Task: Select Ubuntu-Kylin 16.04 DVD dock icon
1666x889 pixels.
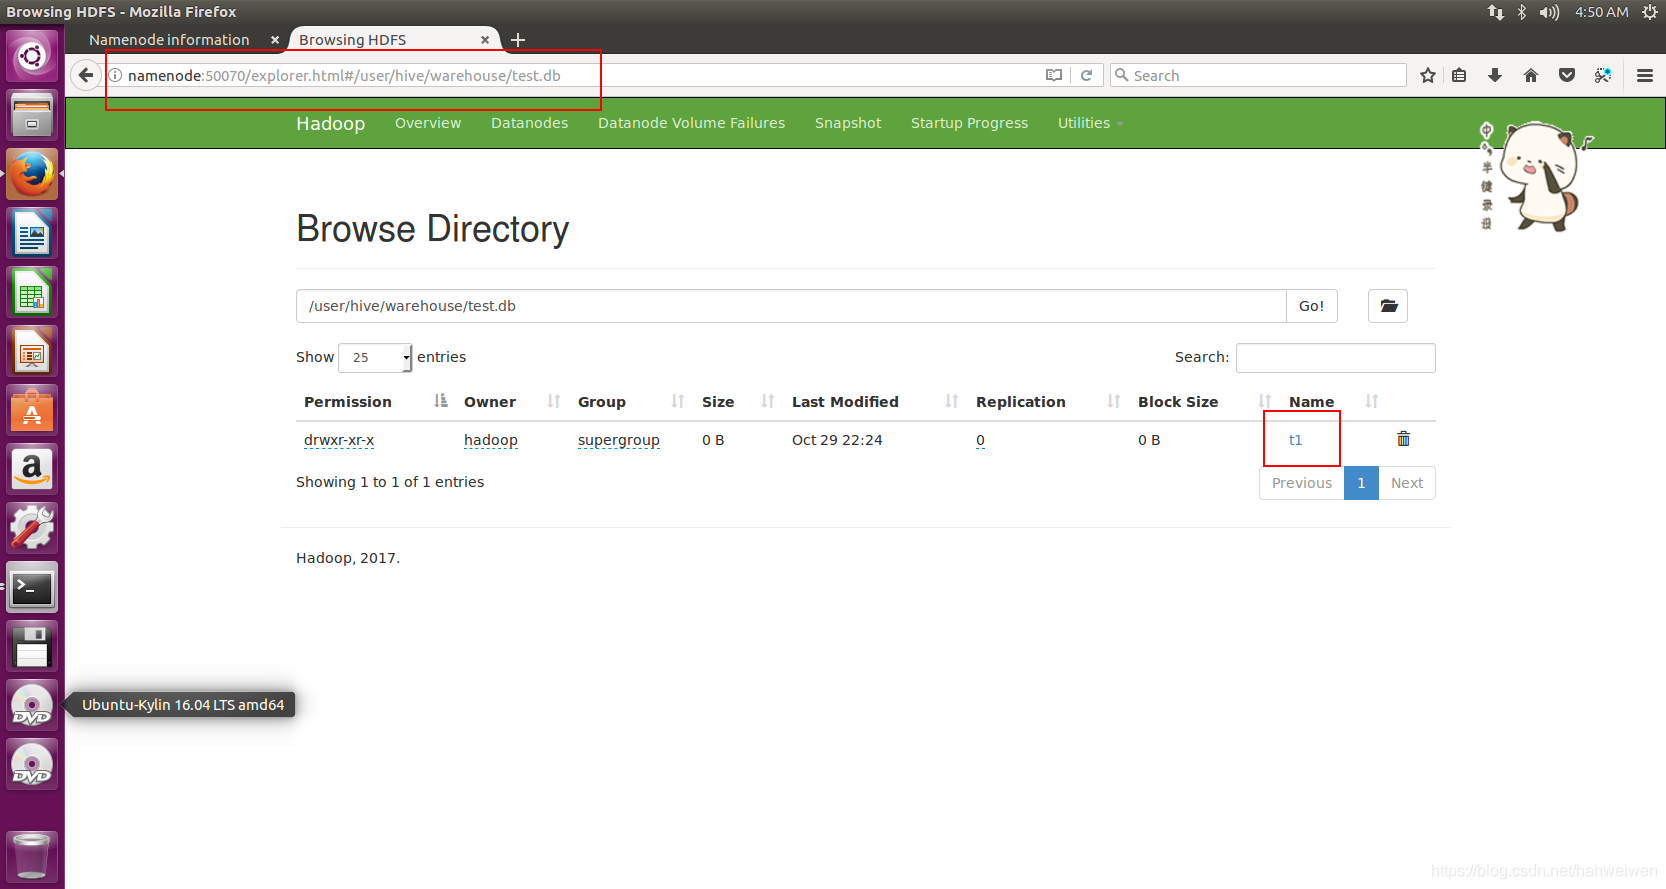Action: pos(32,705)
